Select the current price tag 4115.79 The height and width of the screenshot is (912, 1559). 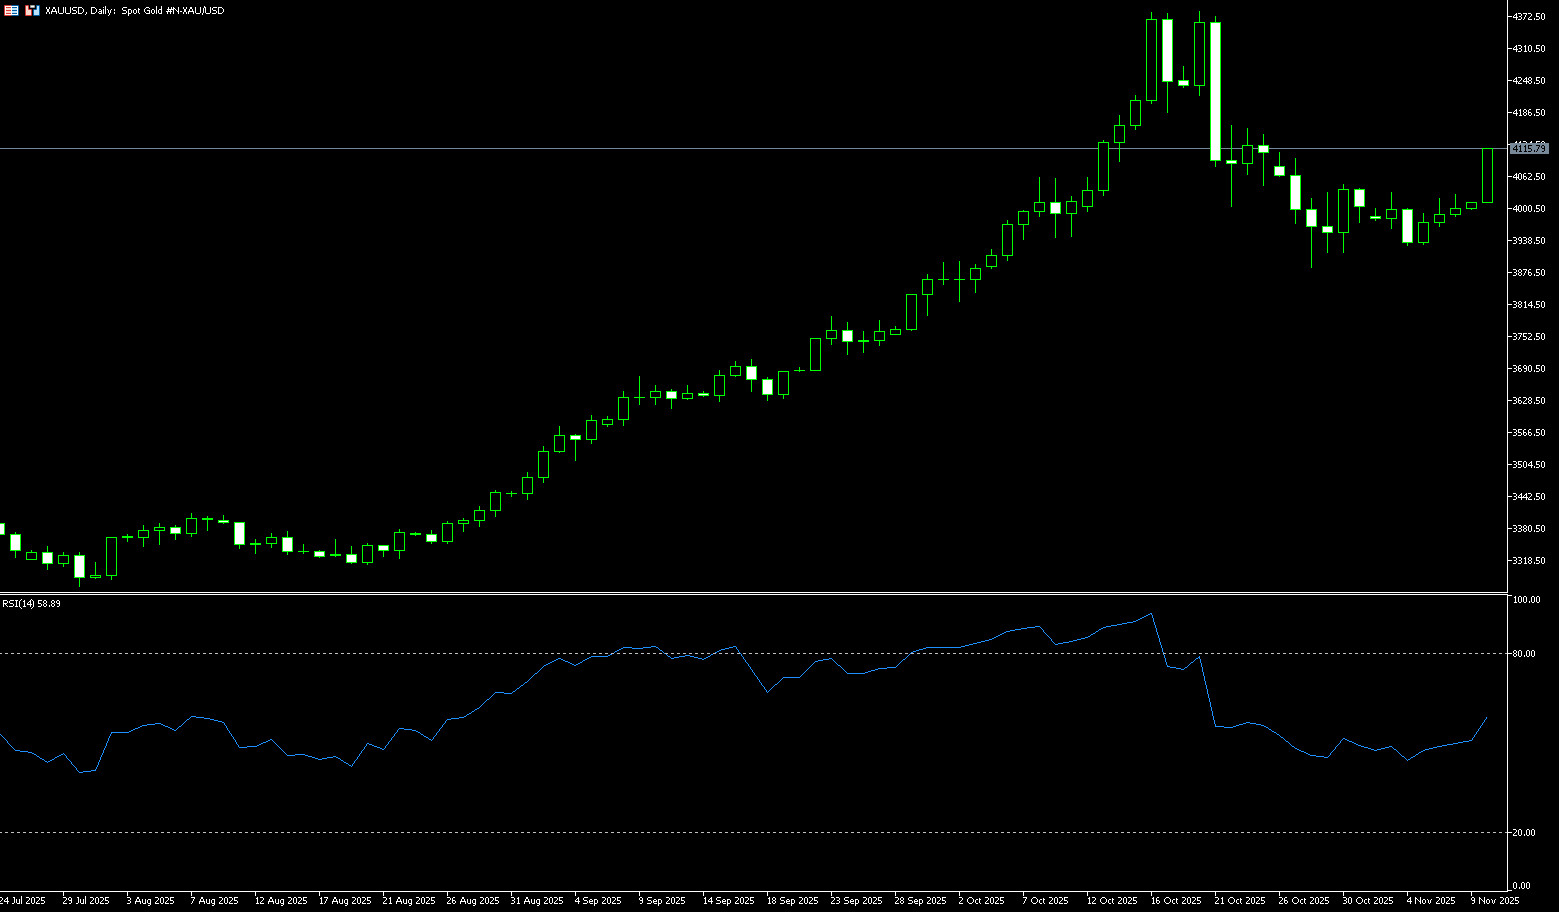point(1529,148)
